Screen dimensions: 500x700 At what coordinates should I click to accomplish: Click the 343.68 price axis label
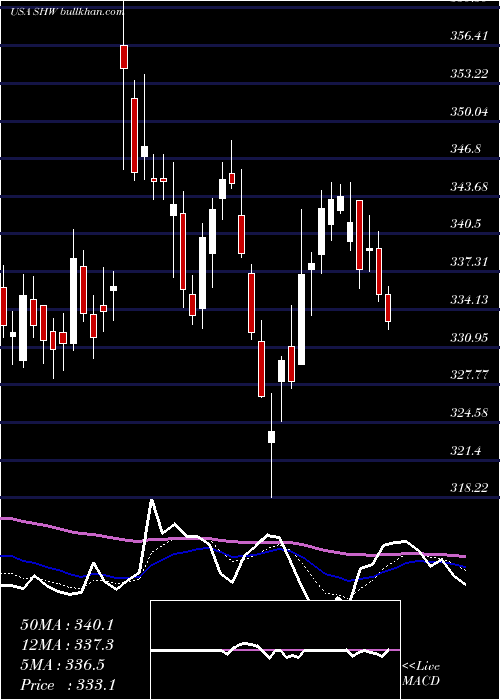pyautogui.click(x=468, y=186)
